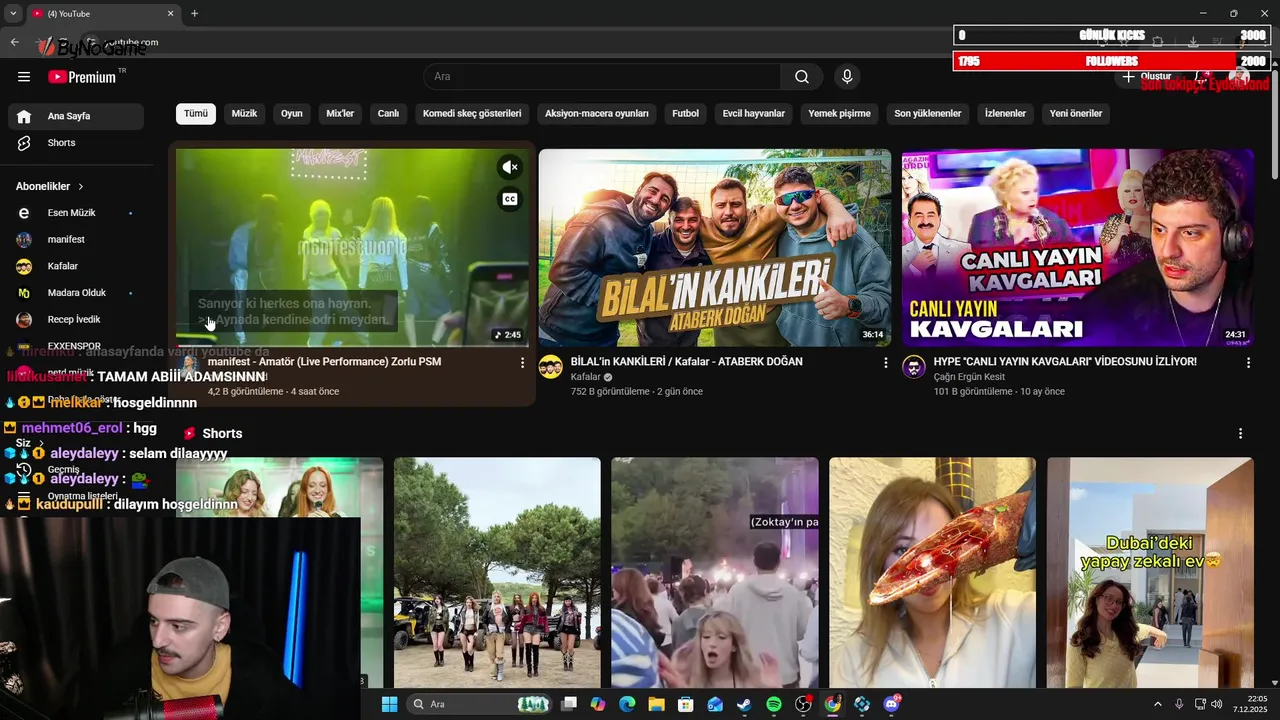Open Shorts section more options menu

[1240, 434]
